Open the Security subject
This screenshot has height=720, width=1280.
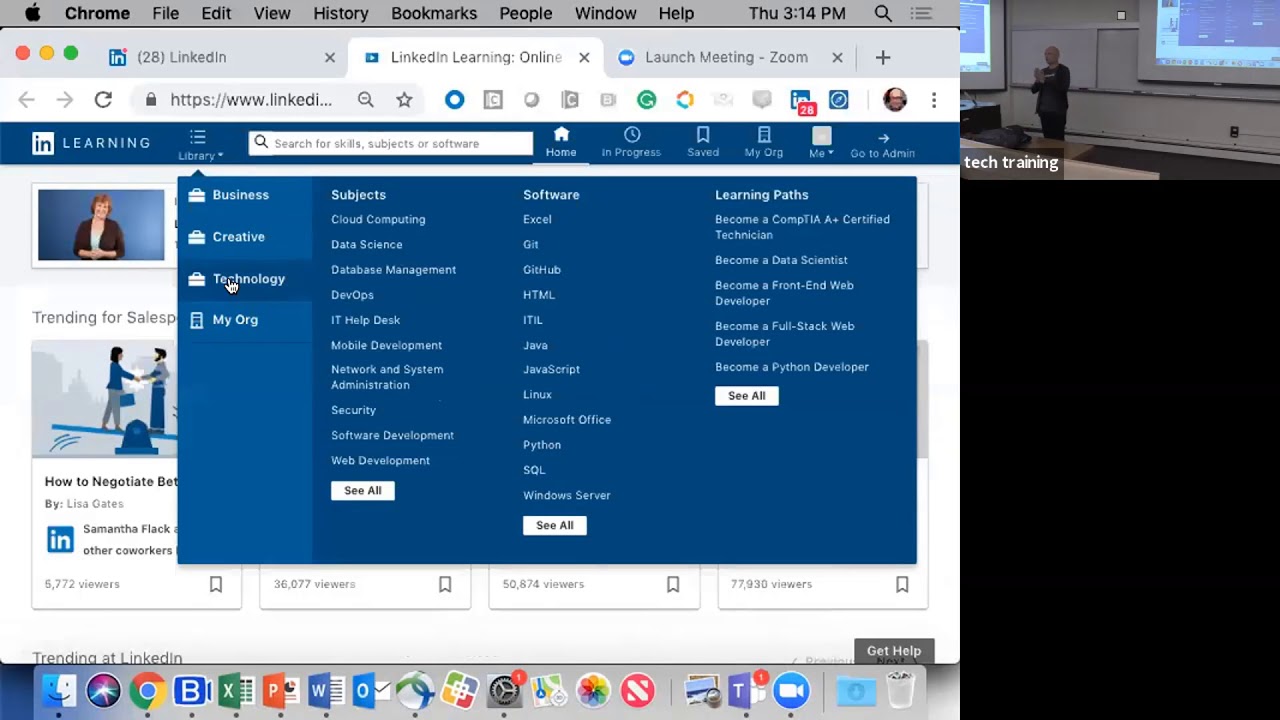tap(353, 410)
